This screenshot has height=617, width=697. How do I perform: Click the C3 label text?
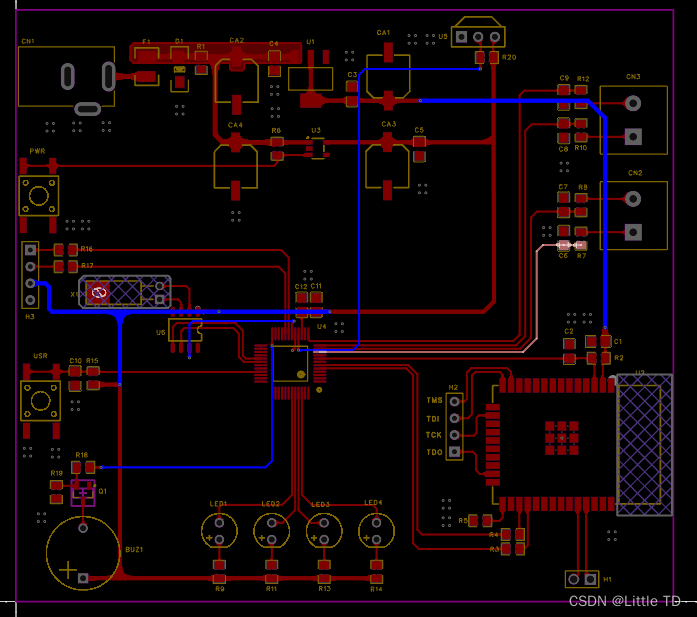tap(352, 75)
